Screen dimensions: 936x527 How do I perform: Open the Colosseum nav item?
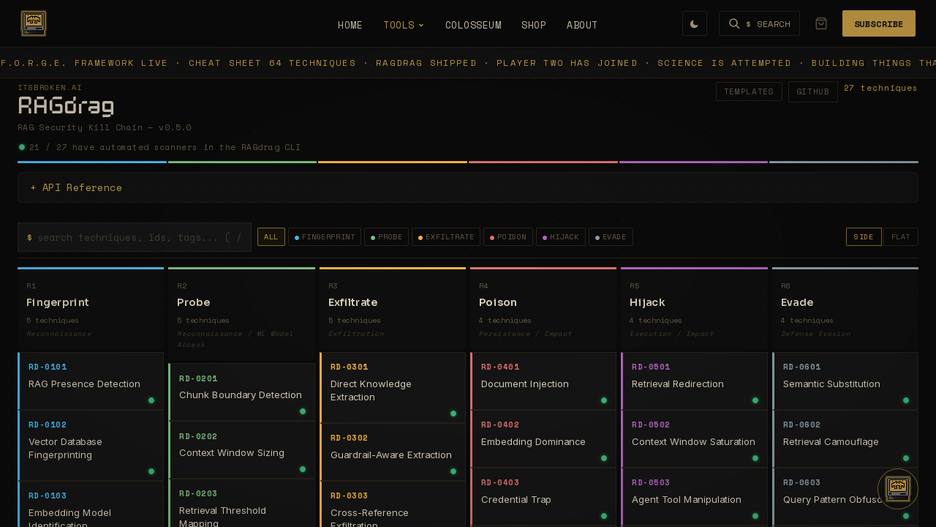pos(473,25)
